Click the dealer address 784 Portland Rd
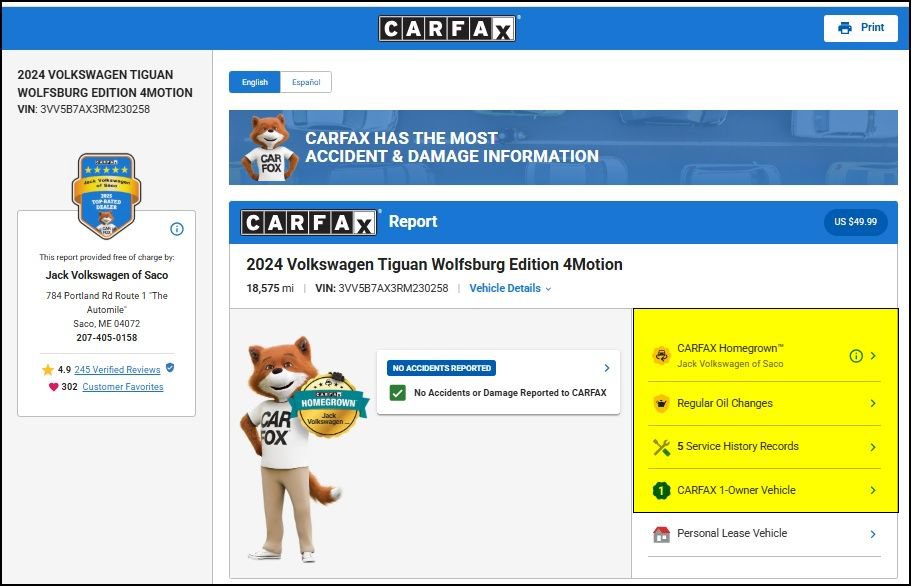911x586 pixels. click(106, 303)
